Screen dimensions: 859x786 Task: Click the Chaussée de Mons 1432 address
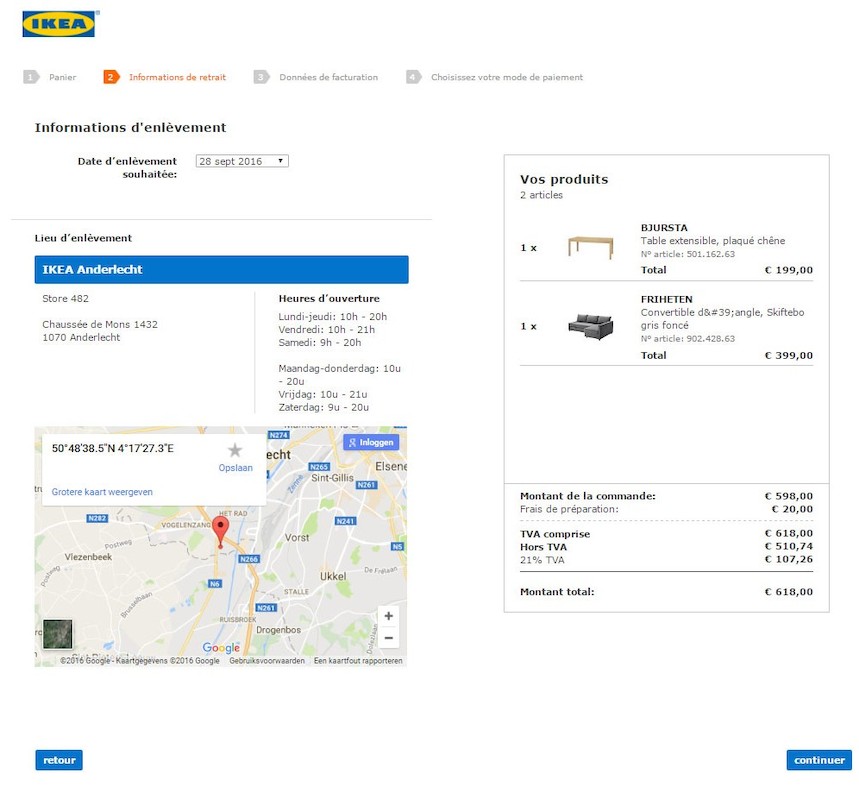pos(100,324)
